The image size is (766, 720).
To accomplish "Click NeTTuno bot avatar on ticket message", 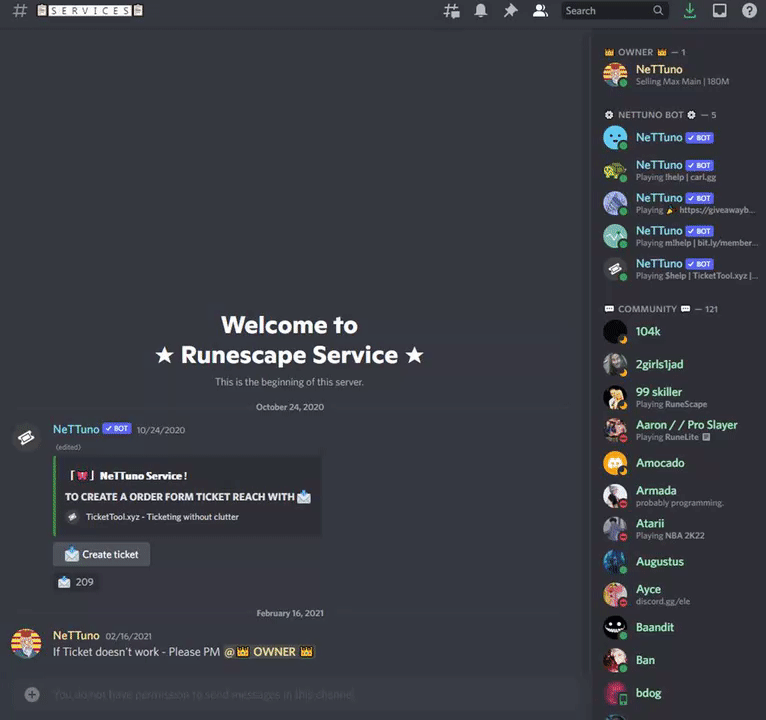I will [x=26, y=437].
